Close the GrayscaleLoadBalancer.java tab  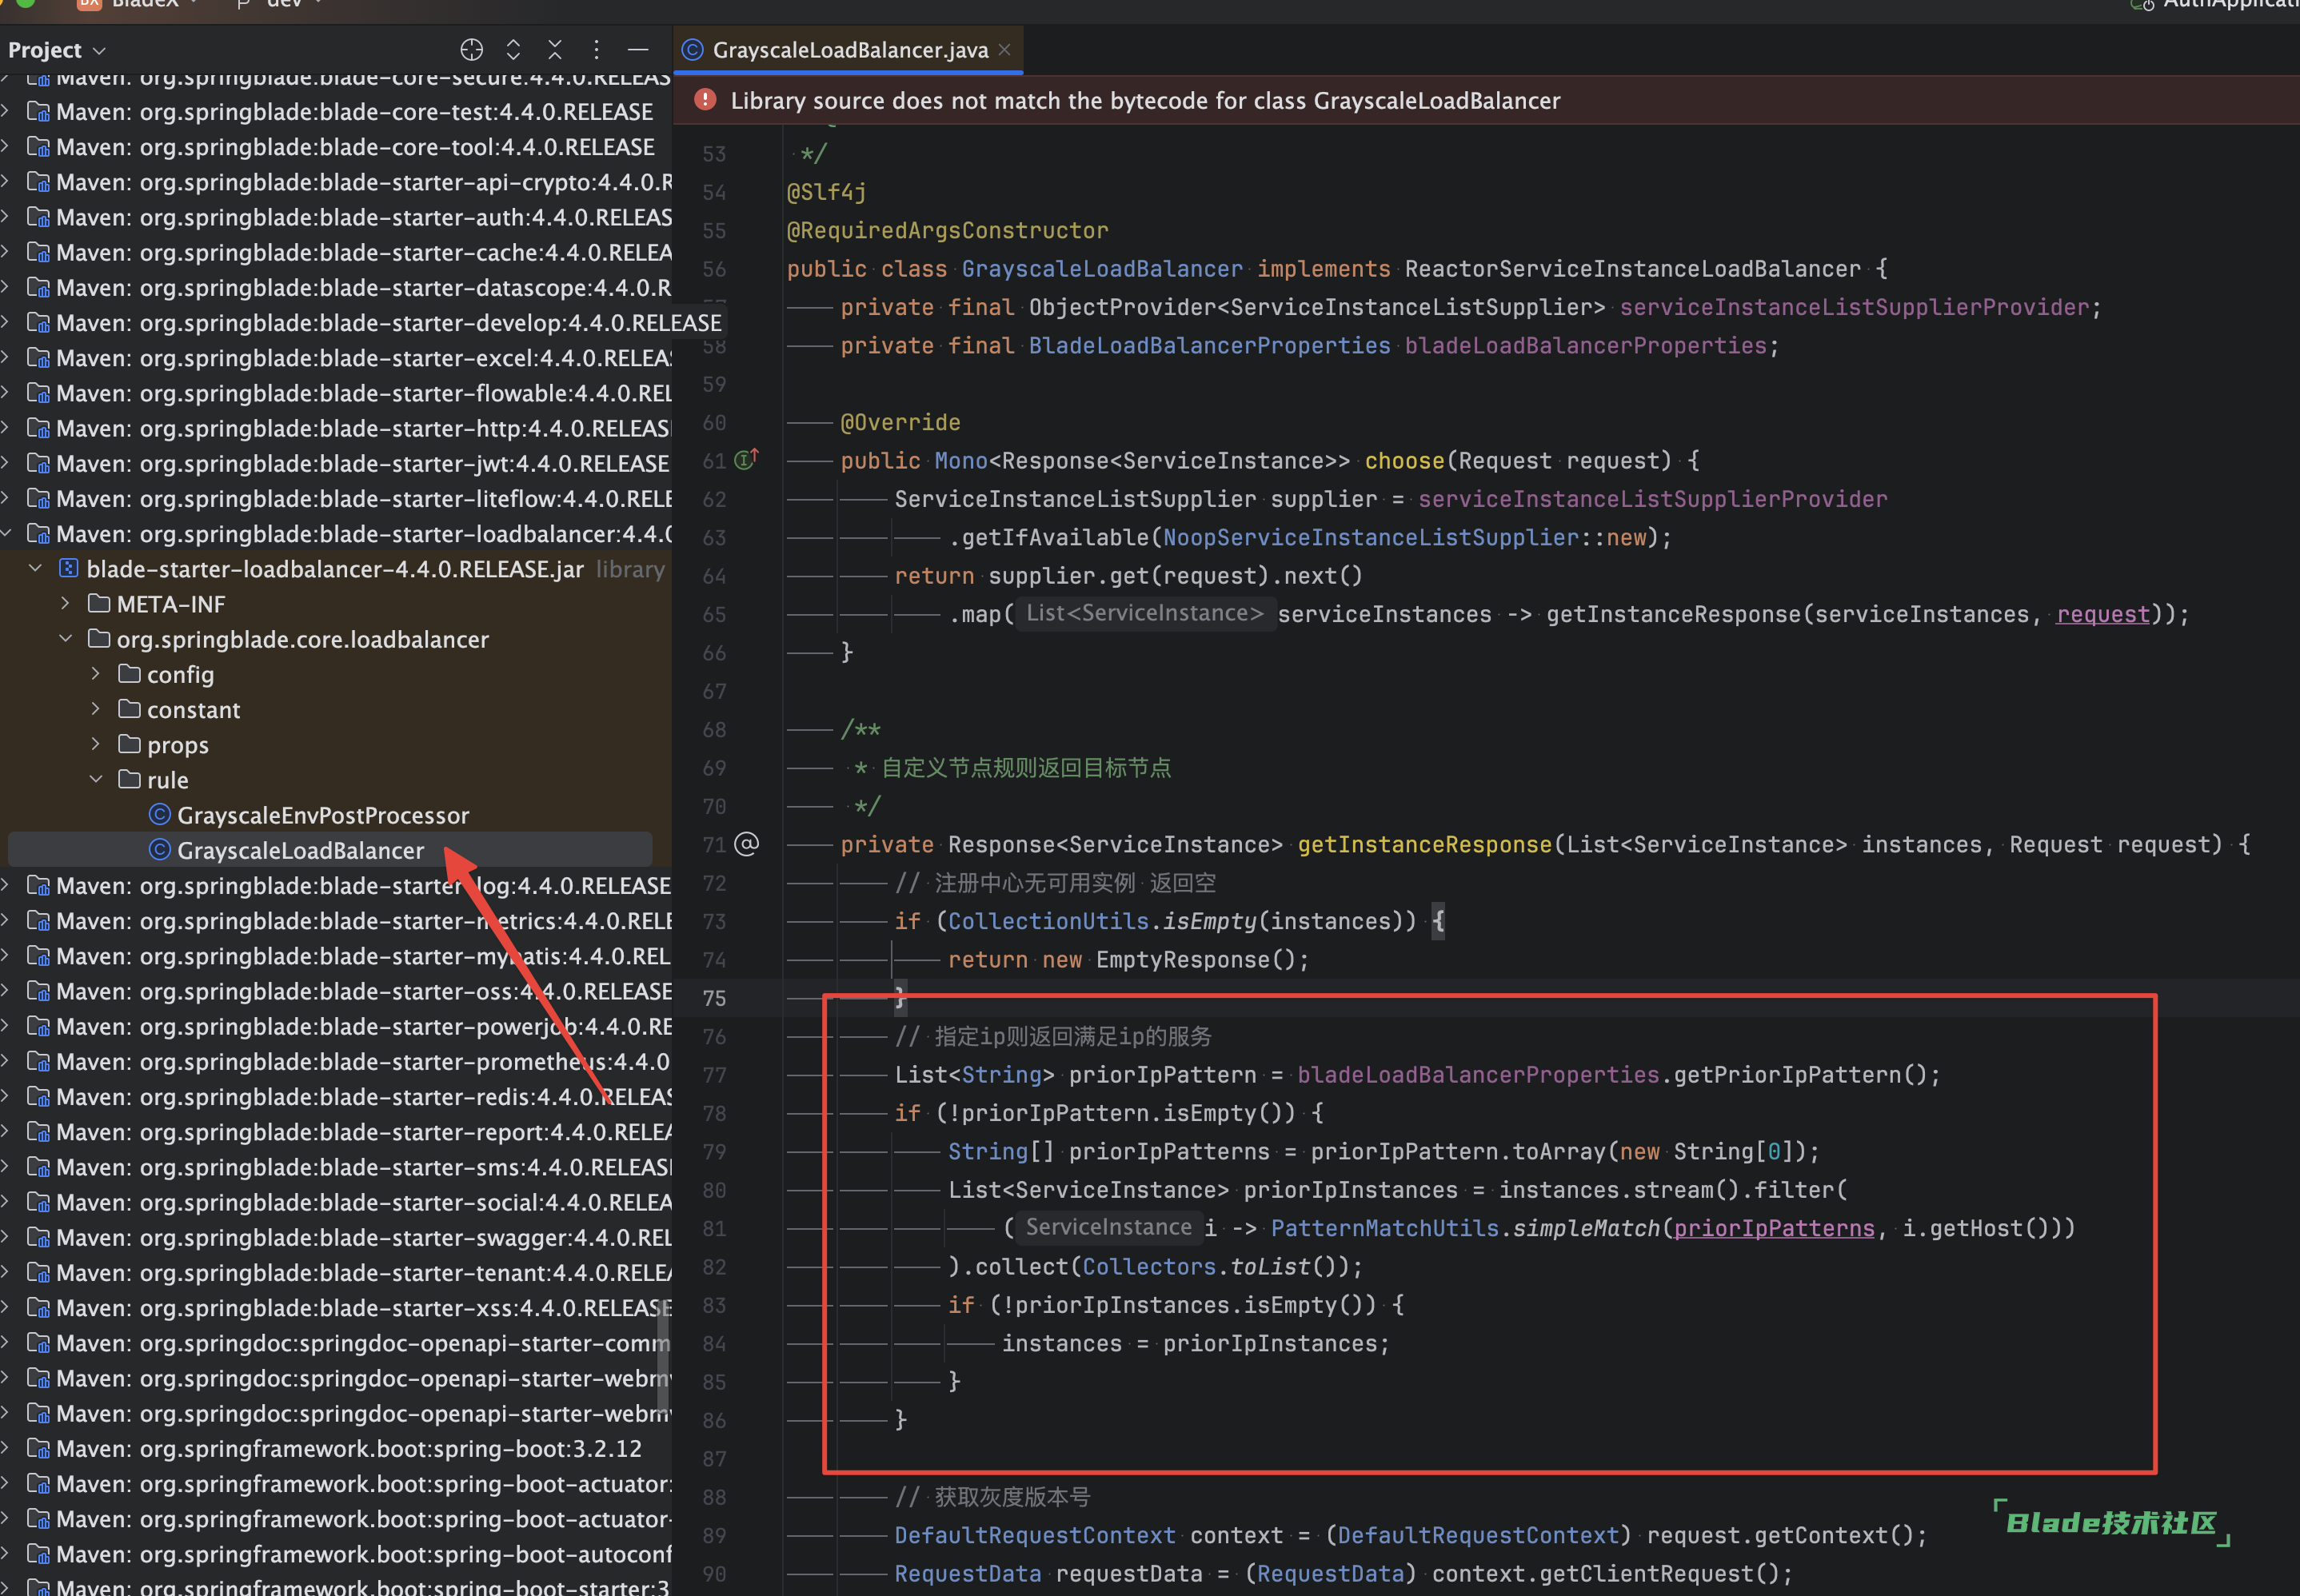tap(1004, 50)
